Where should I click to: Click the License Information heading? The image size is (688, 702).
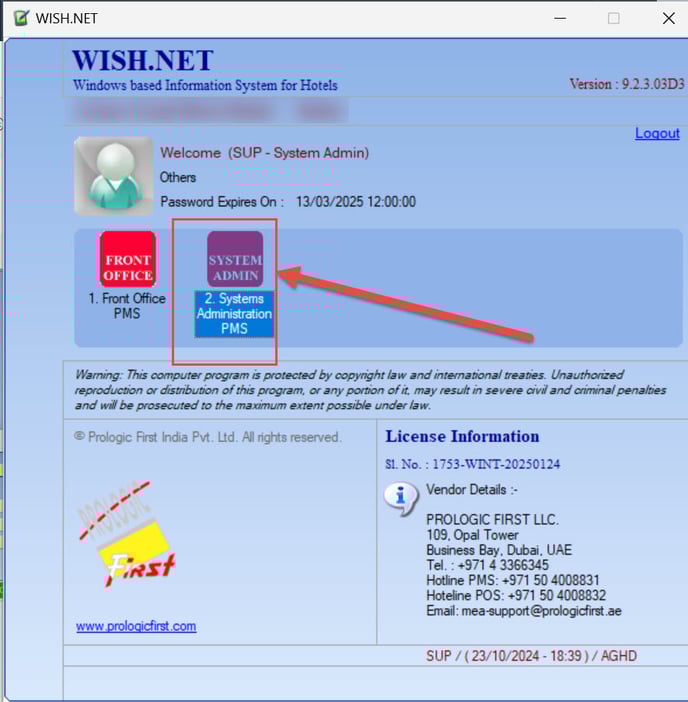pos(462,436)
